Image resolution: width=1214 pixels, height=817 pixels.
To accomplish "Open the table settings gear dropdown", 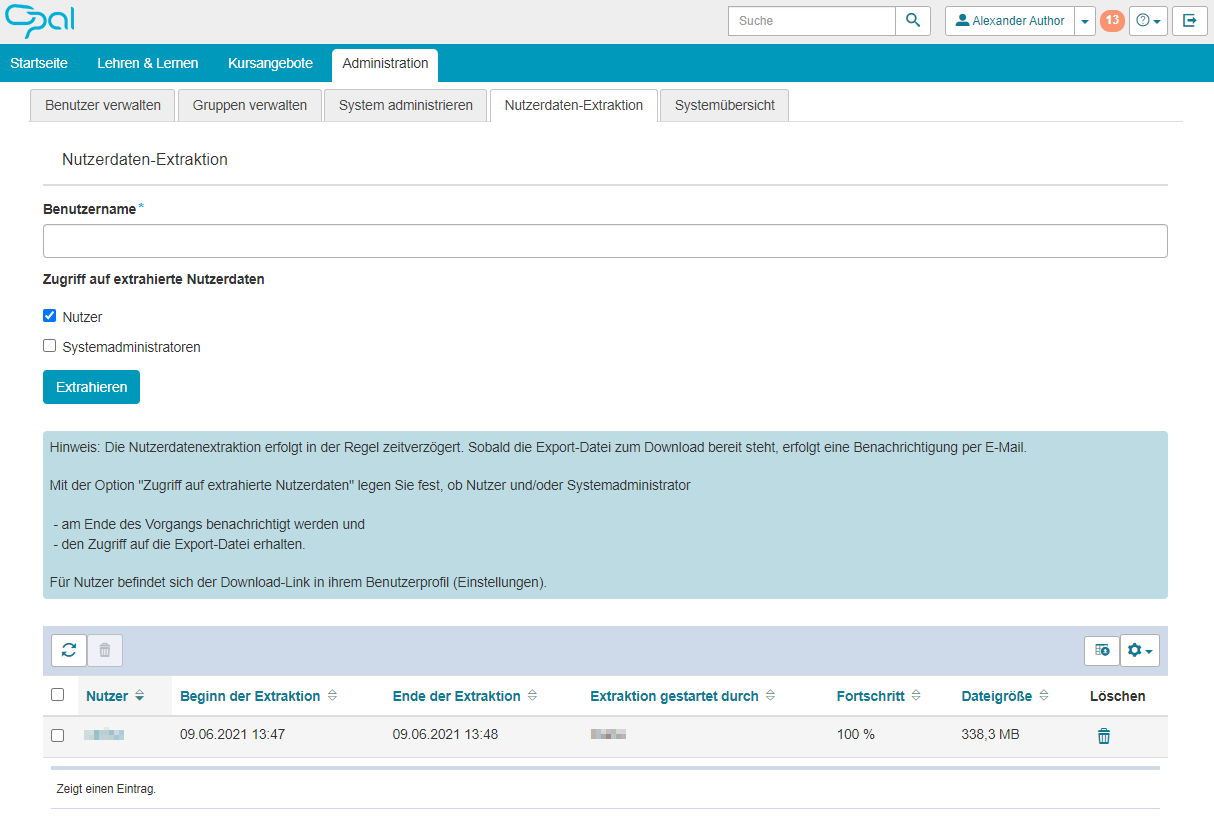I will (x=1139, y=650).
